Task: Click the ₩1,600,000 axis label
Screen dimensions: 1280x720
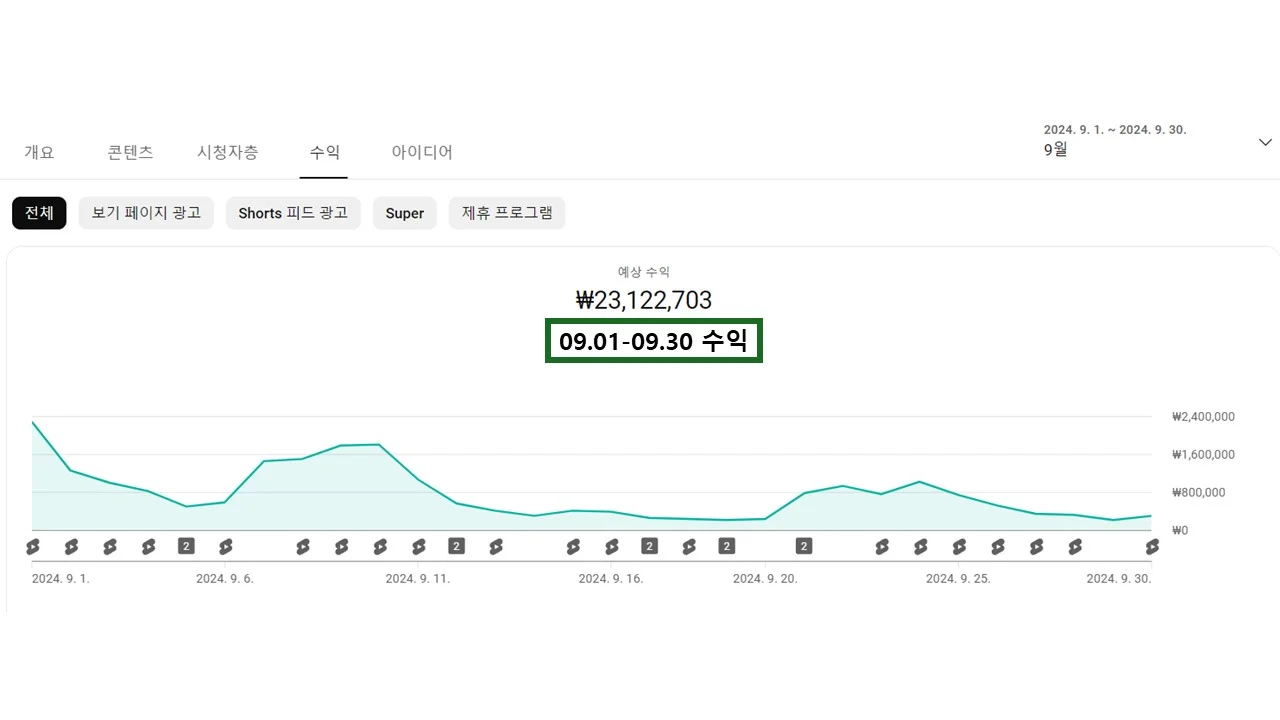Action: pos(1203,455)
